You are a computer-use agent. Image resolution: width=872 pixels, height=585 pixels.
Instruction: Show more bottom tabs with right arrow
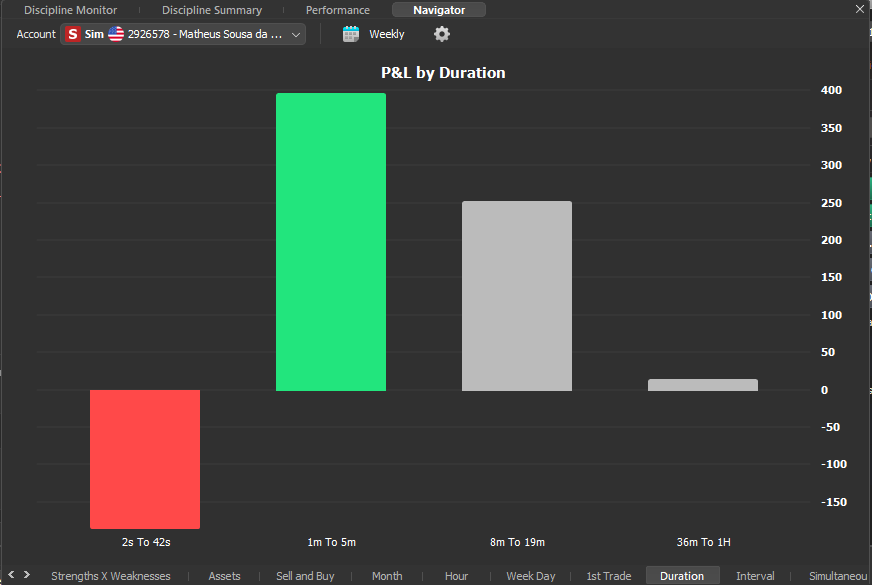point(27,574)
